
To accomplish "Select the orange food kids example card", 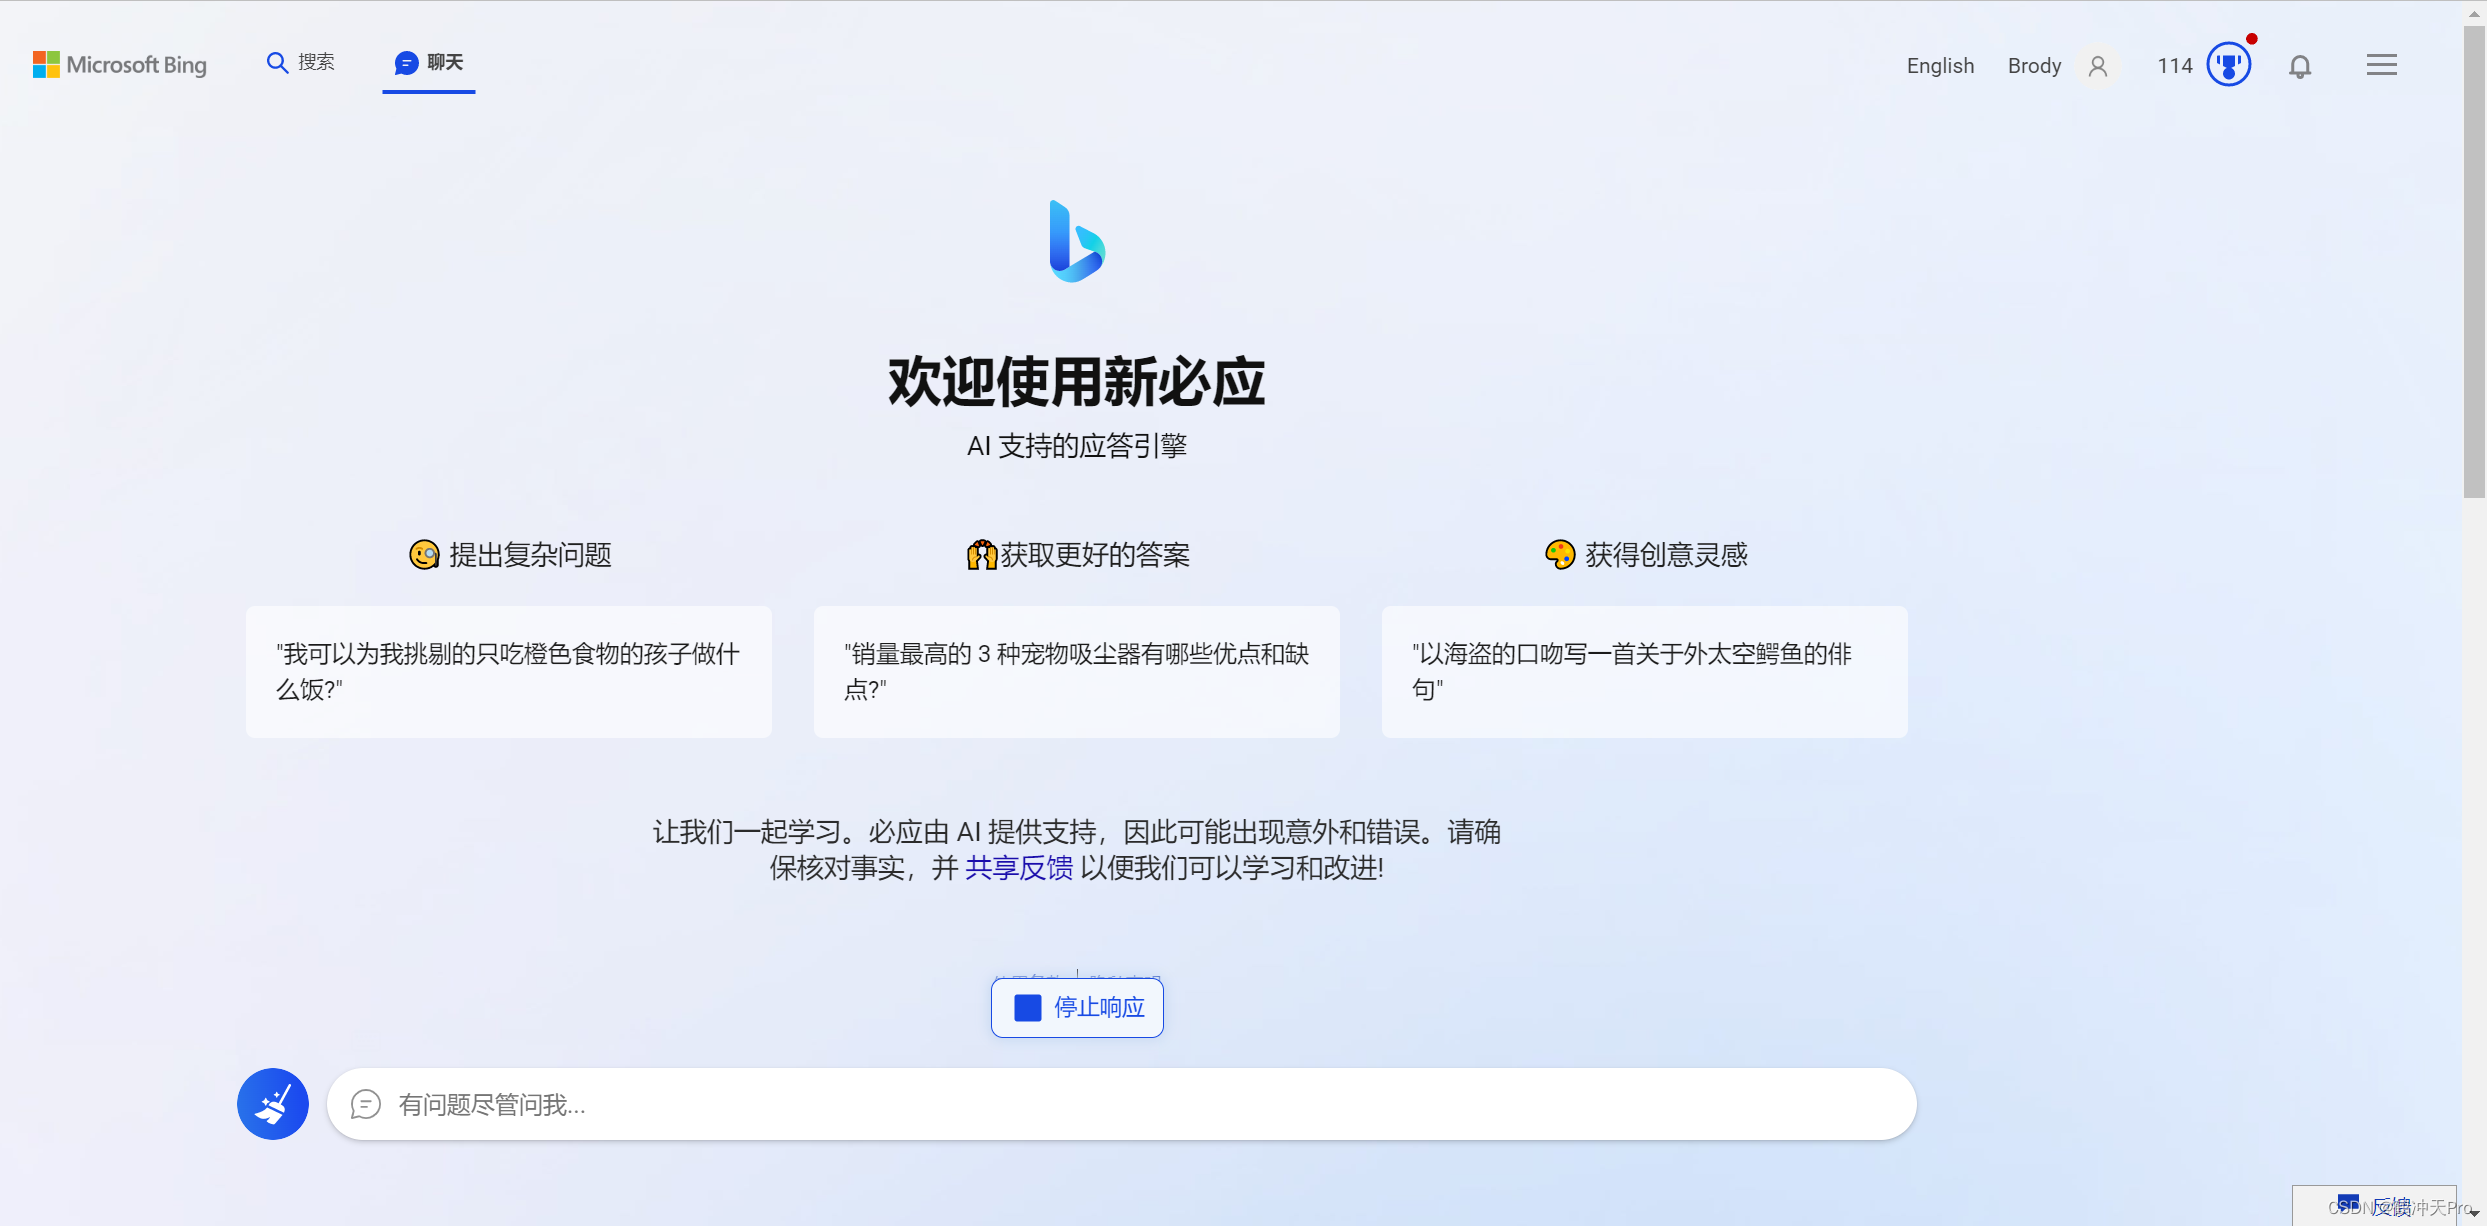I will [x=508, y=671].
